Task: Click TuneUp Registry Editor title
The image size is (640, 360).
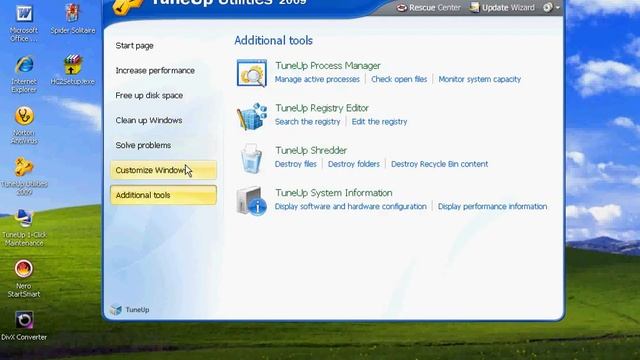Action: coord(322,108)
